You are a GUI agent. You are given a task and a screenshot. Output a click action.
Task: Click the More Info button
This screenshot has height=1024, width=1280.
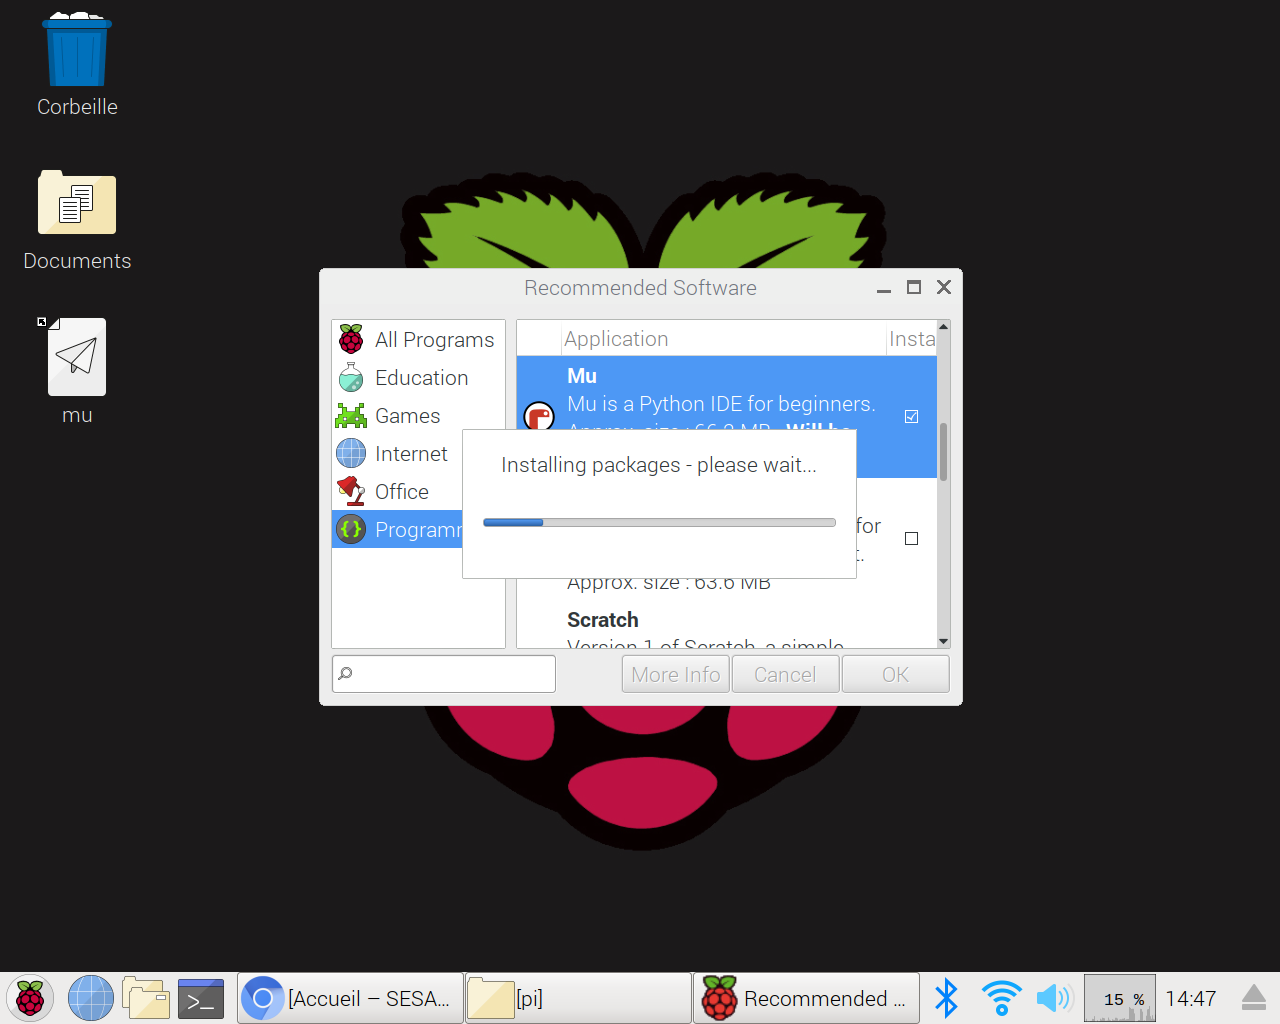point(676,675)
